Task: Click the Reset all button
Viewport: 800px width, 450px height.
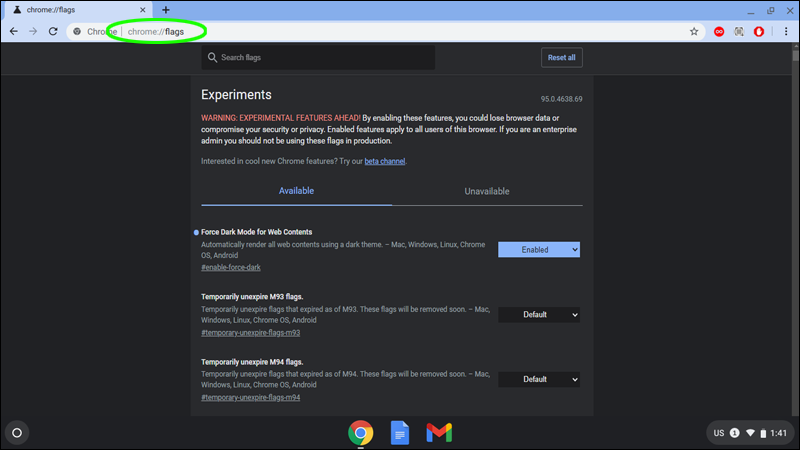Action: 562,58
